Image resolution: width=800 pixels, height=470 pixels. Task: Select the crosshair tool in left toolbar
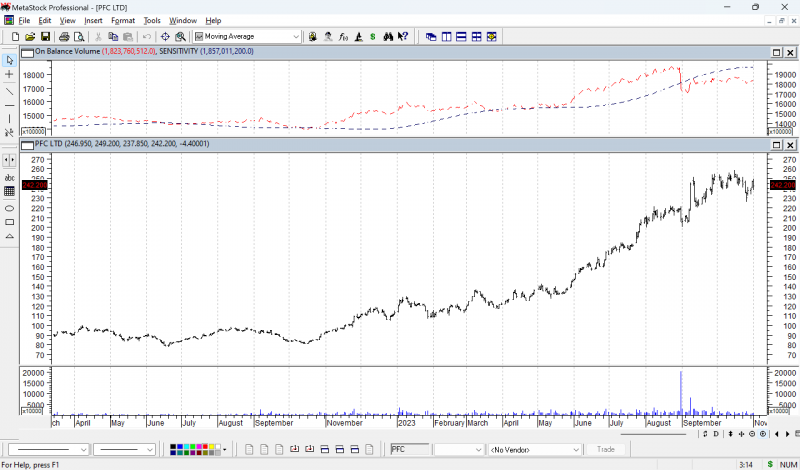[x=9, y=75]
